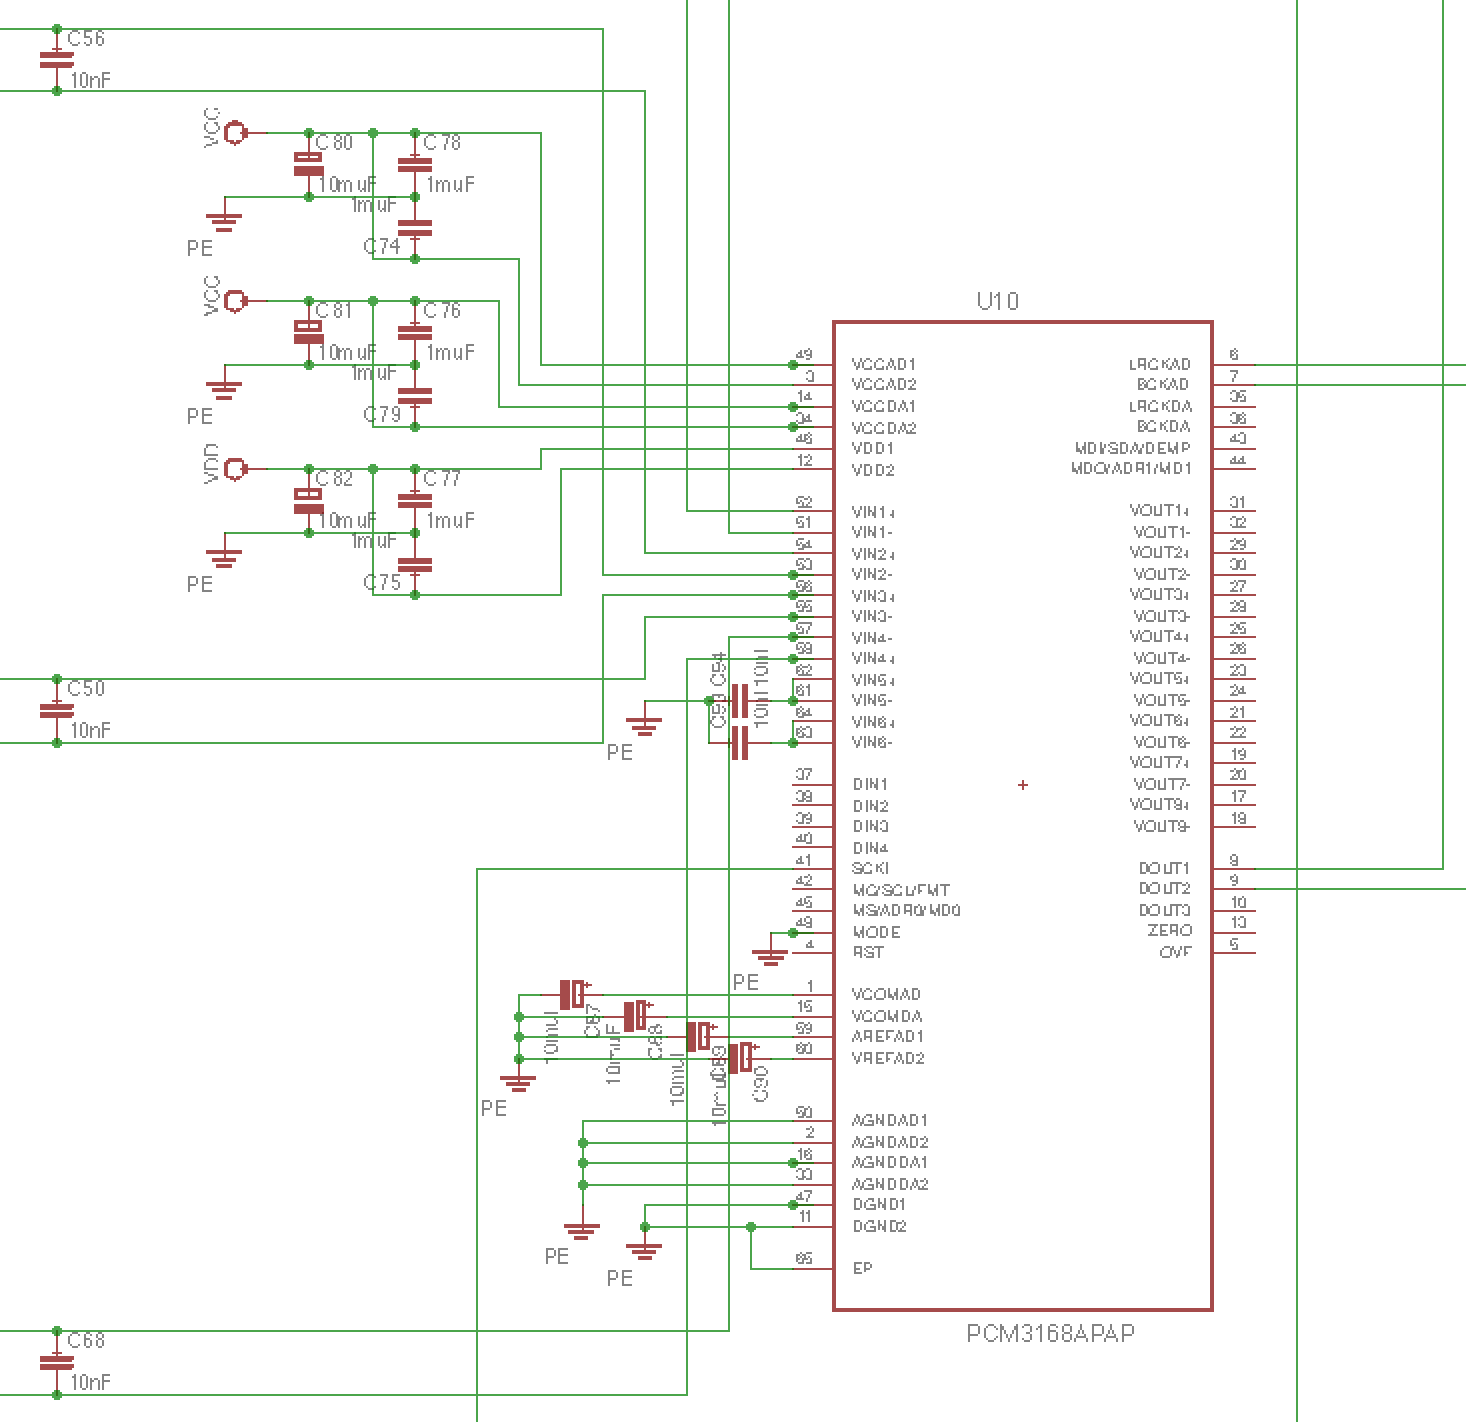Pick the C75 capacitor symbol

point(415,564)
